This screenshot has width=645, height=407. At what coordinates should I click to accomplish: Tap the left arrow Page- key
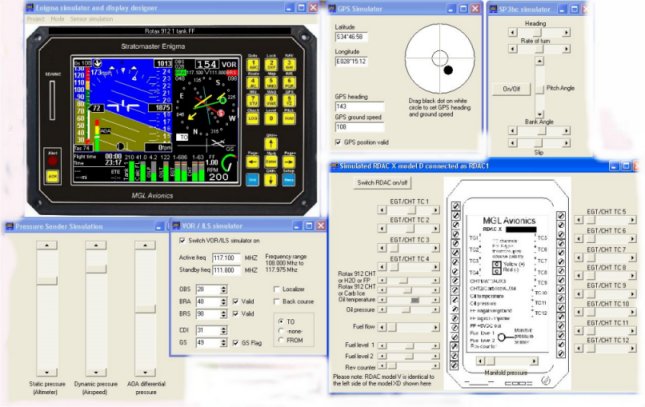(253, 161)
